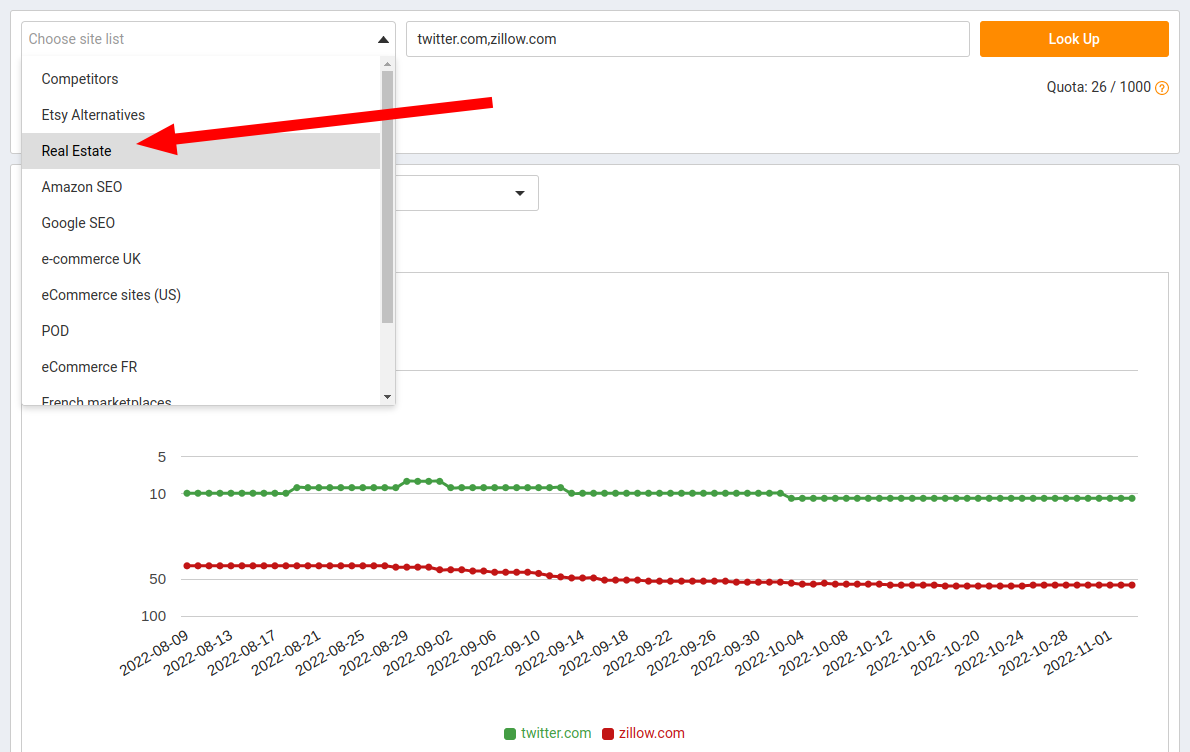Image resolution: width=1190 pixels, height=752 pixels.
Task: Pick eCommerce sites (US) from the menu
Action: point(110,294)
